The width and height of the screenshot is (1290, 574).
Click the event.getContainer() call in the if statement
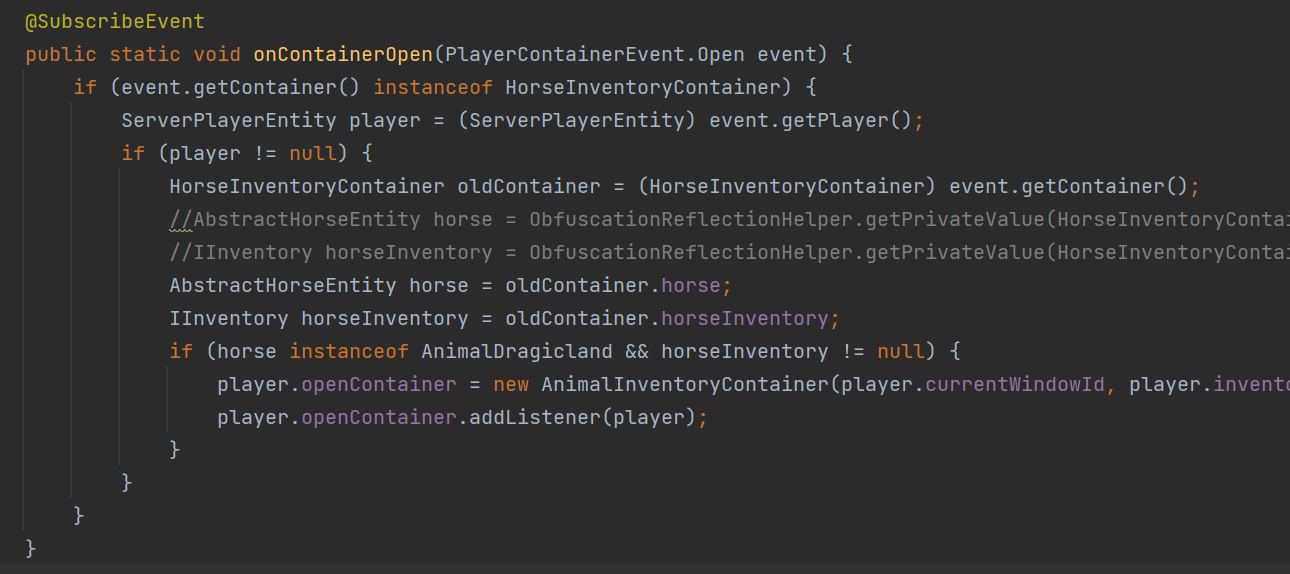point(241,87)
